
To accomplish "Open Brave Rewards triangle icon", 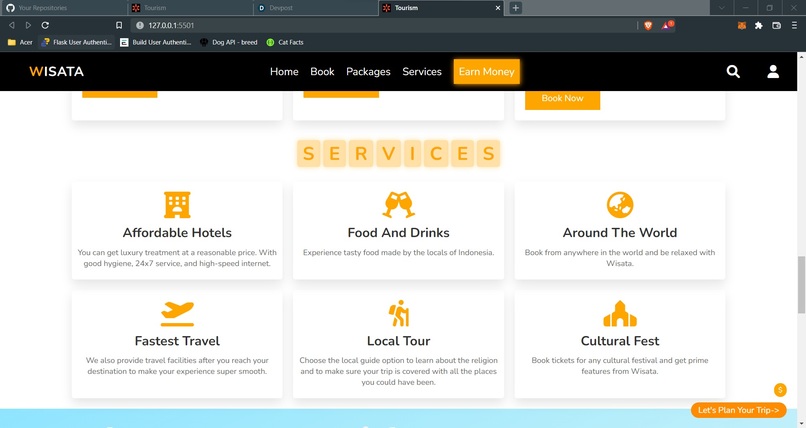I will coord(667,25).
